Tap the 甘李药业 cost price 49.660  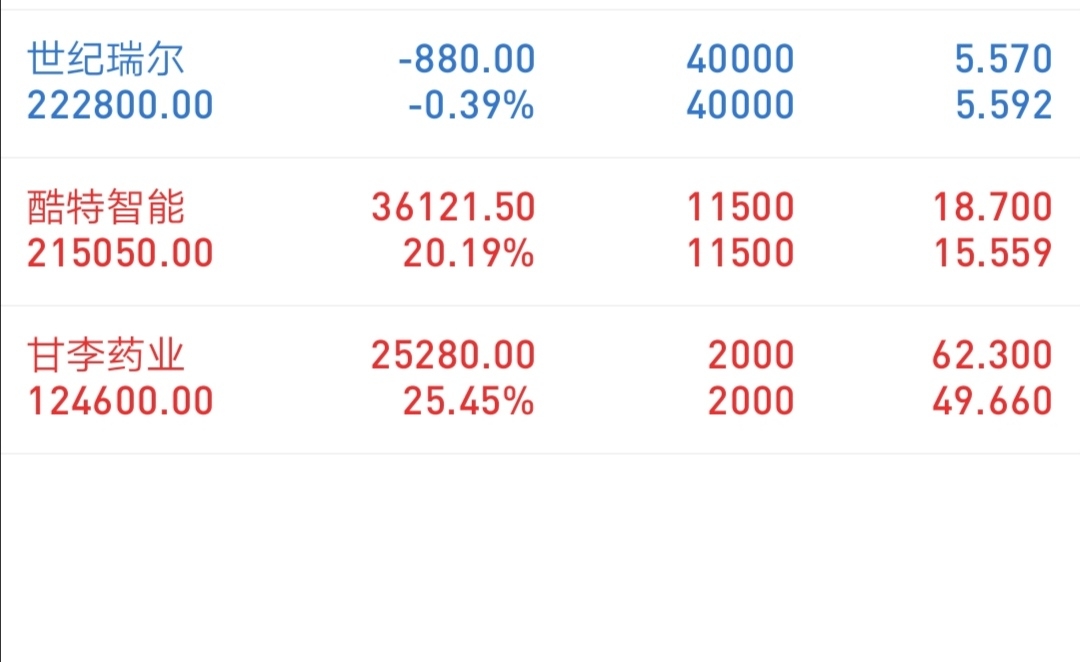click(993, 402)
